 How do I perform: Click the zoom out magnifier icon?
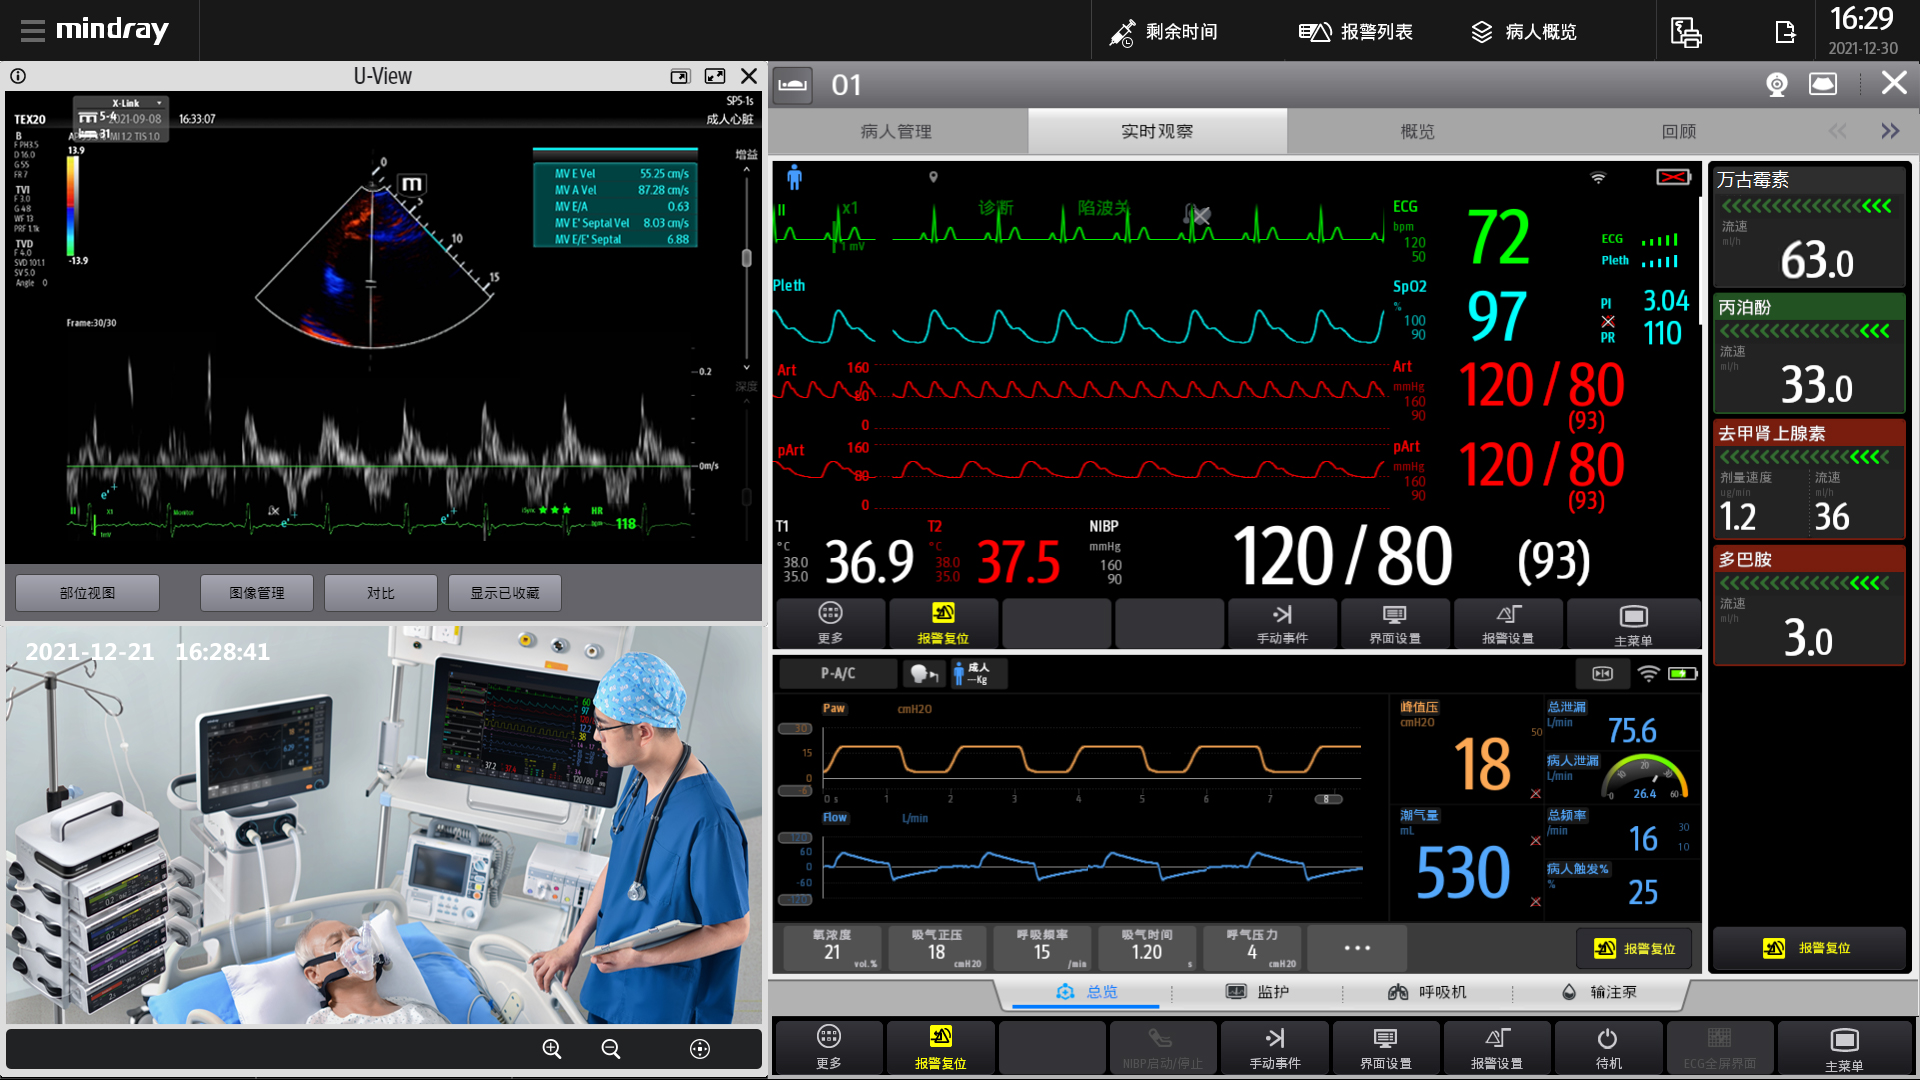click(611, 1048)
